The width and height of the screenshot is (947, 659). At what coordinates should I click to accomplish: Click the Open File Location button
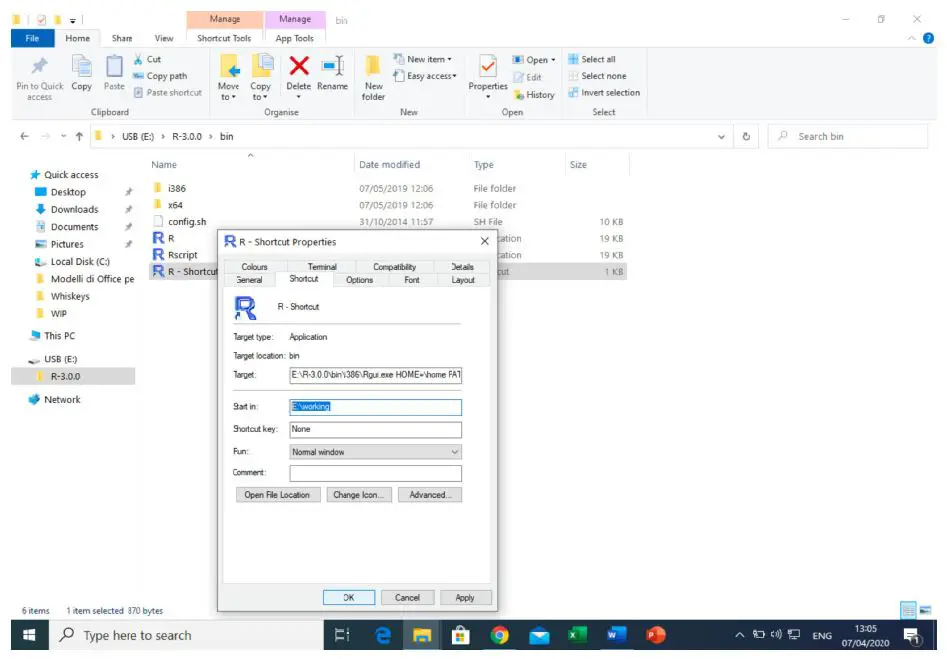(277, 494)
